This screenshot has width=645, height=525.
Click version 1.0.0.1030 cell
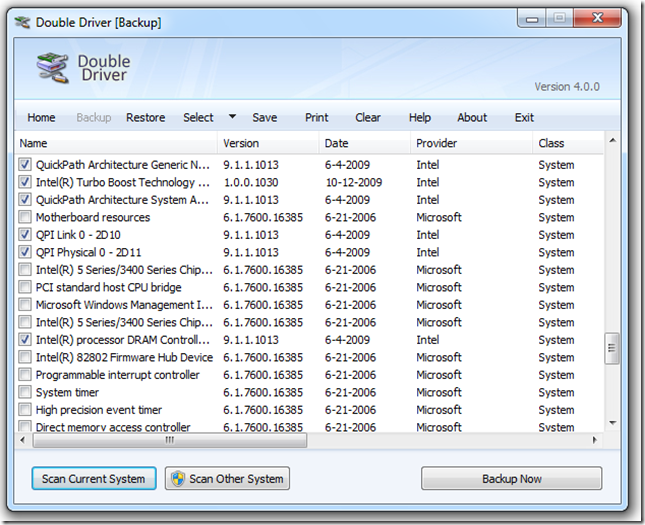click(251, 182)
